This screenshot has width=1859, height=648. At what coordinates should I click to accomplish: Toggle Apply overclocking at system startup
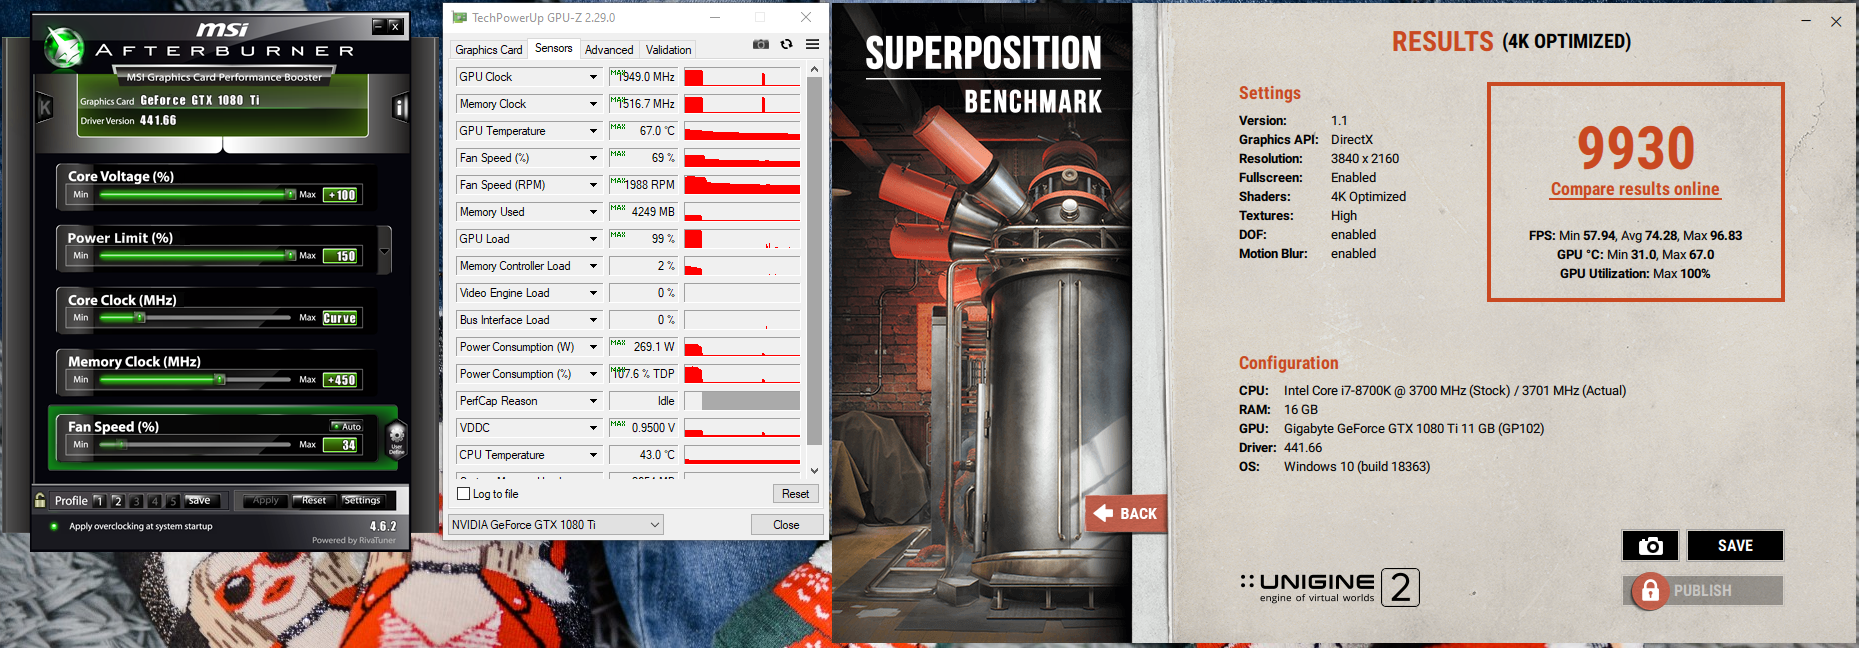[x=54, y=526]
